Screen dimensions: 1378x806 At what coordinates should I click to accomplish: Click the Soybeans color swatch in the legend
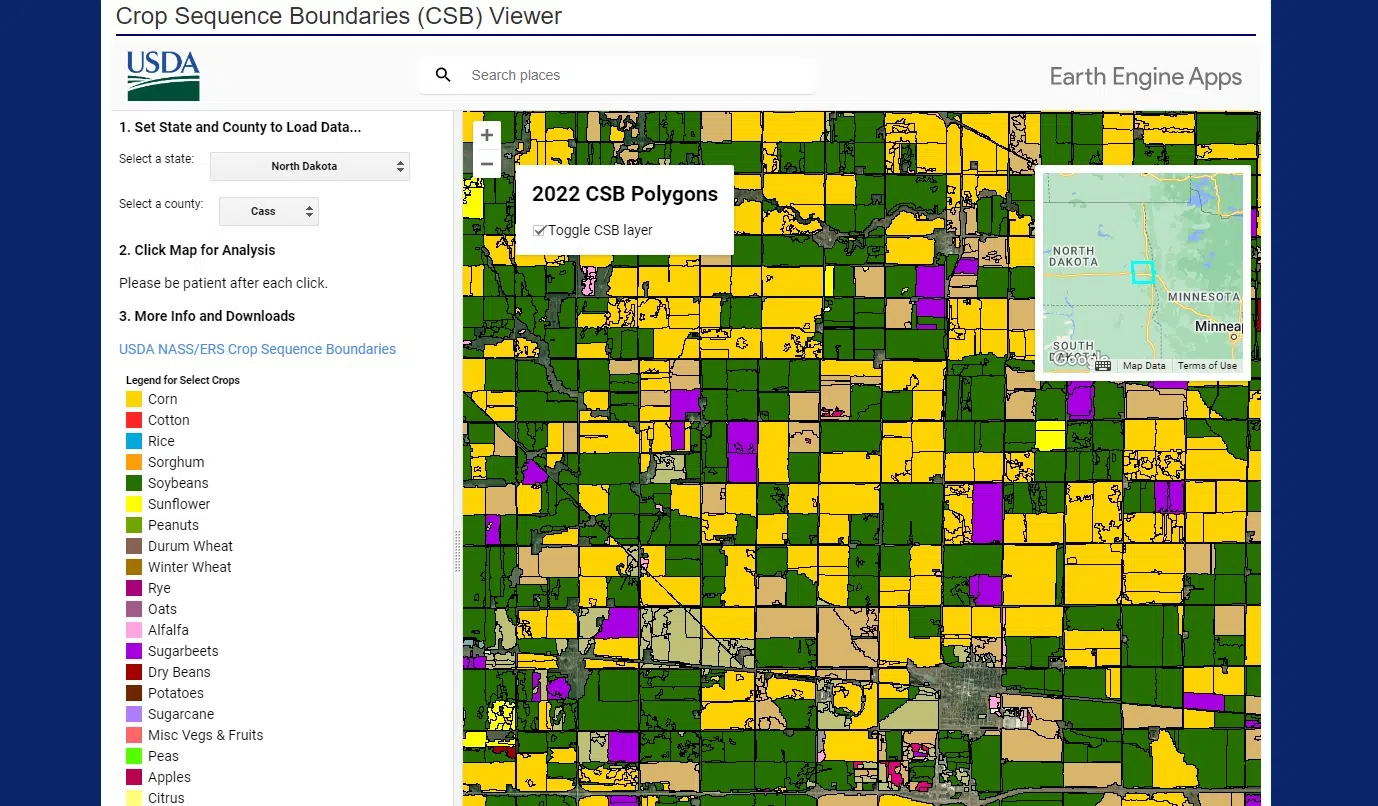coord(132,482)
